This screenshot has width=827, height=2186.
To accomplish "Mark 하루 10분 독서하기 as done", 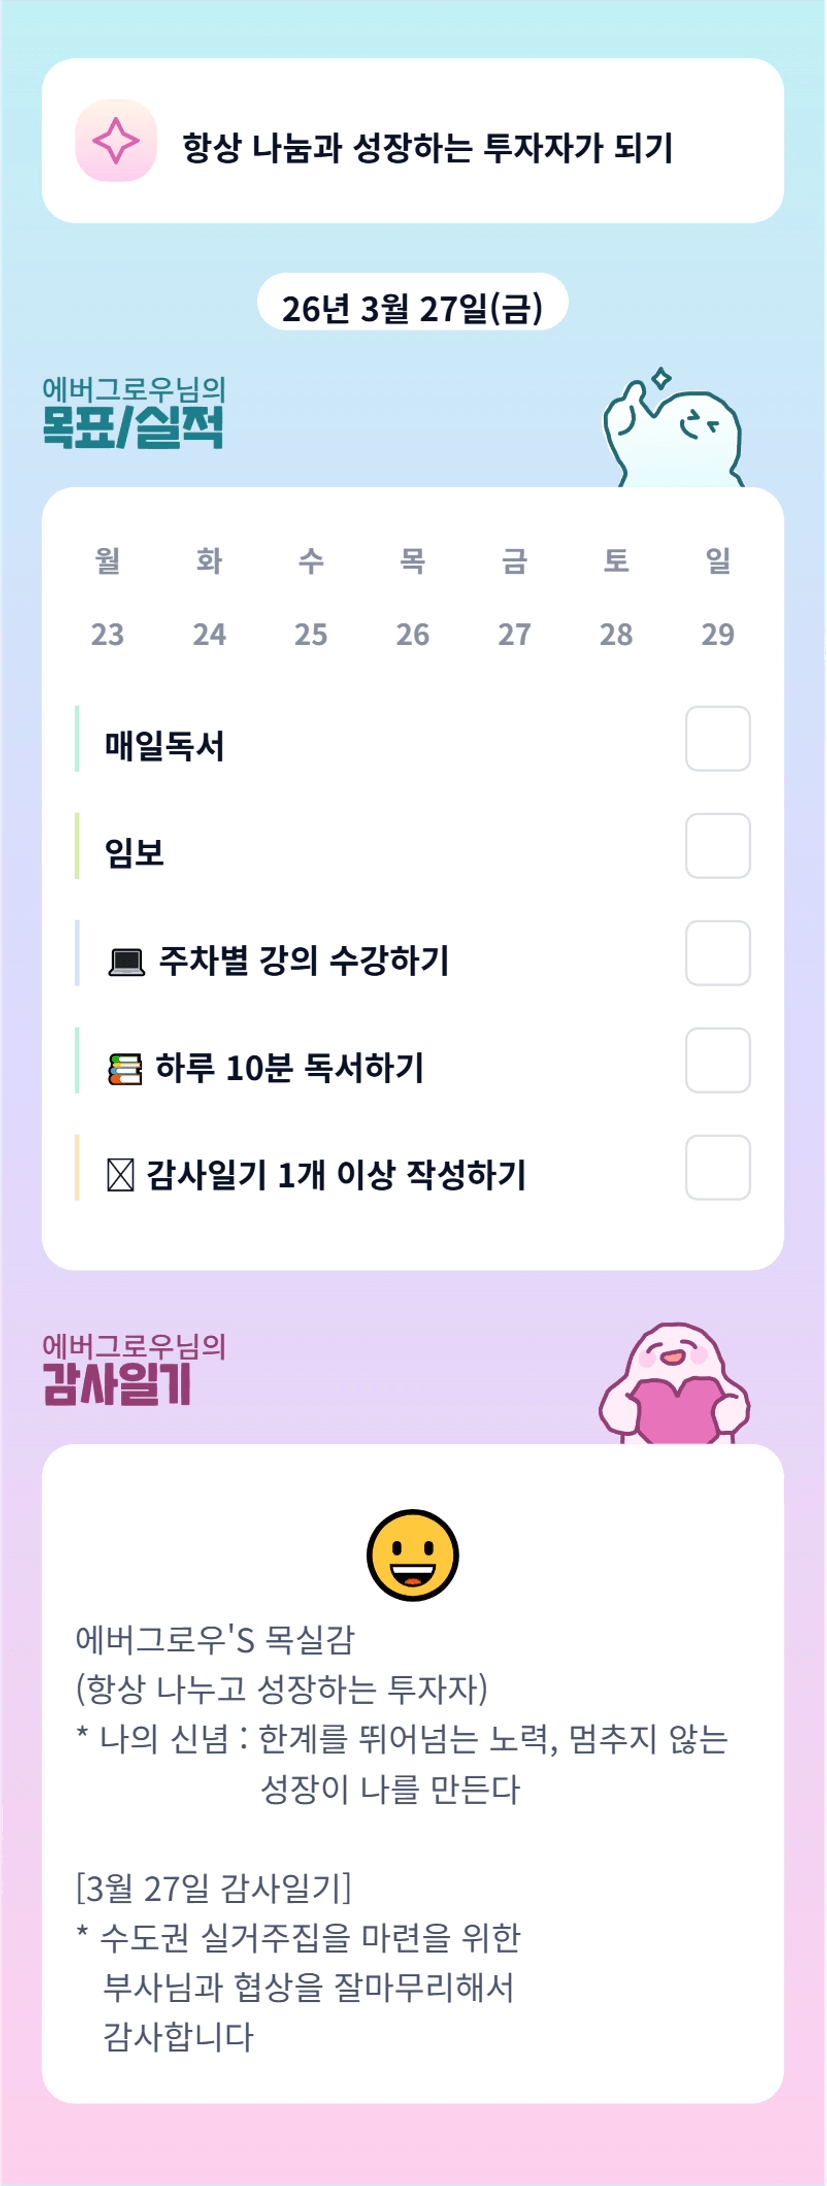I will (717, 1060).
